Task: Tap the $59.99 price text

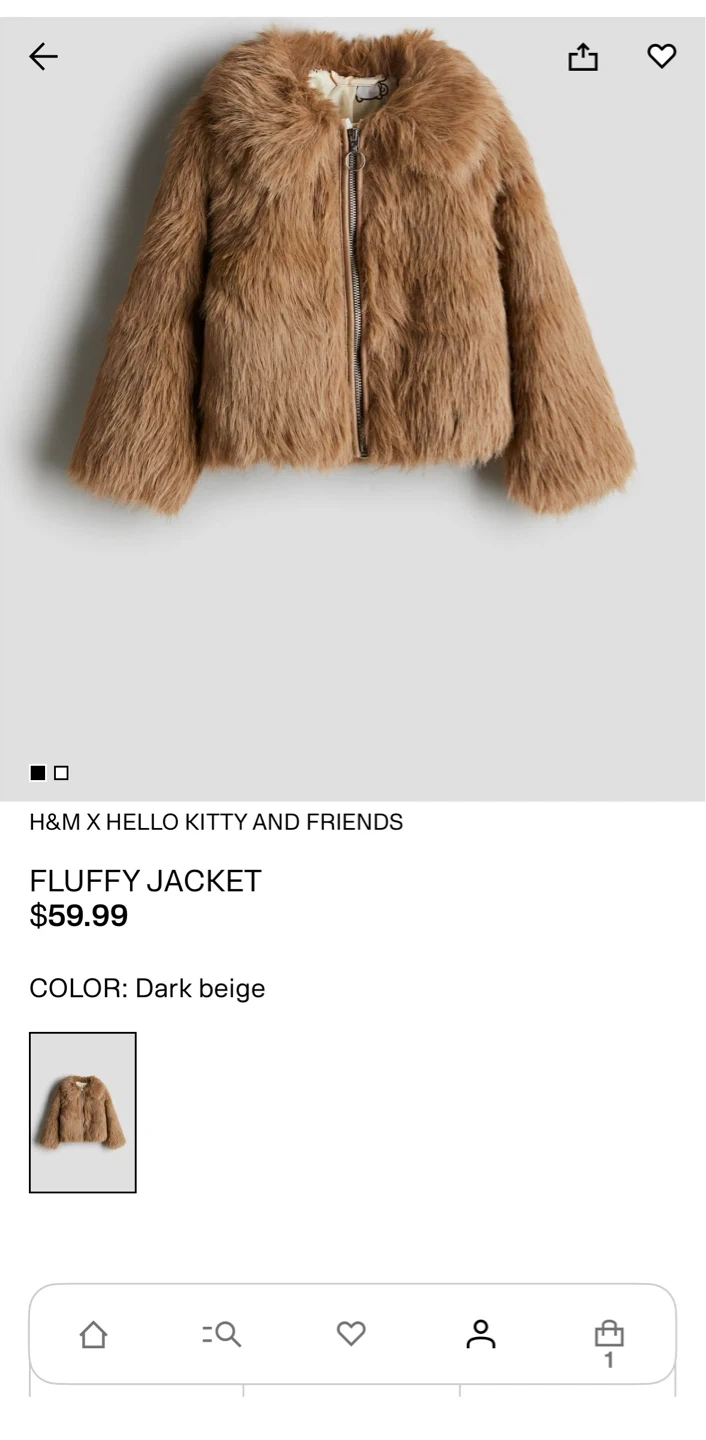Action: [x=79, y=915]
